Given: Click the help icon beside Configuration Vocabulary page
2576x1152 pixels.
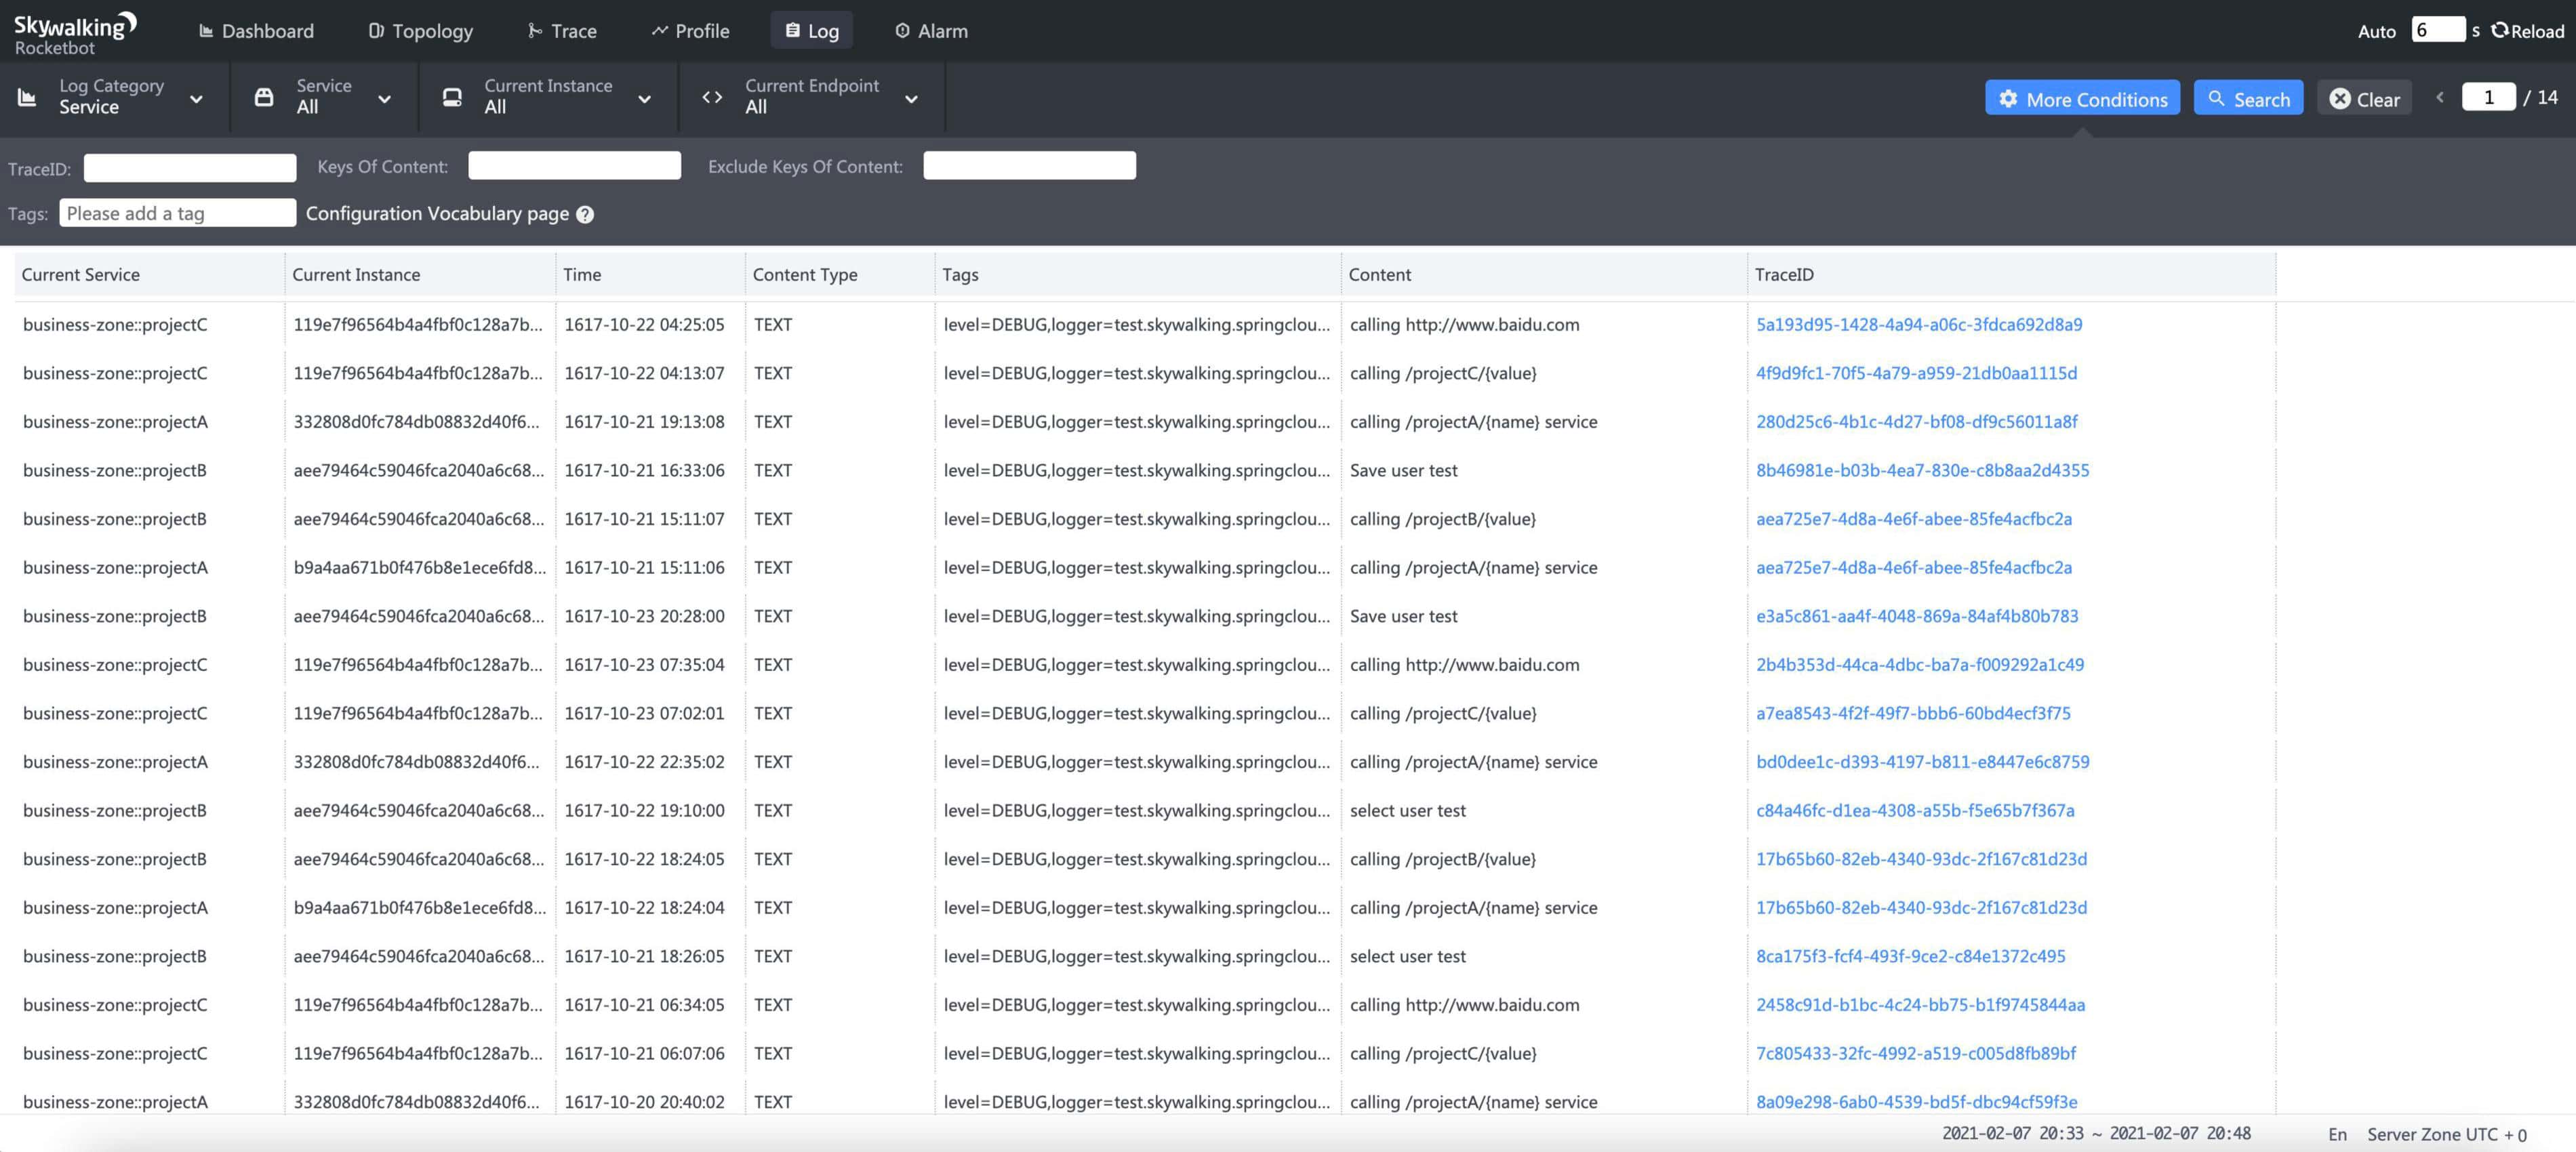Looking at the screenshot, I should coord(585,215).
